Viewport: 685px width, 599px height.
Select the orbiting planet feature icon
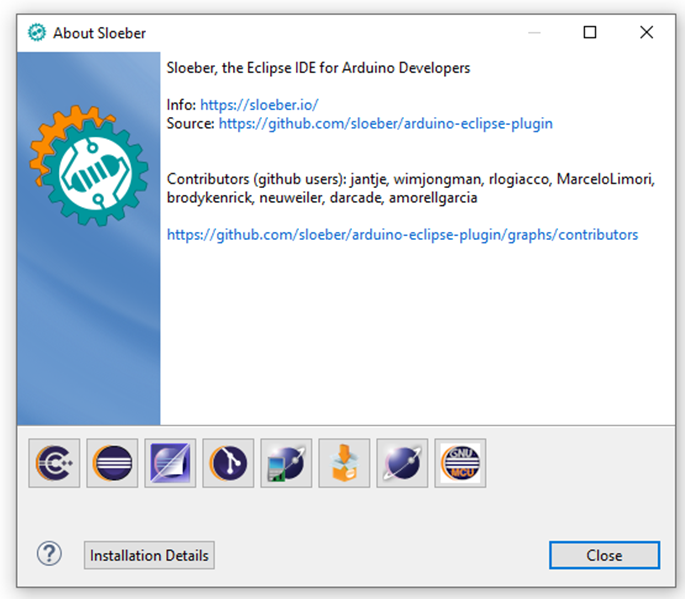point(402,463)
